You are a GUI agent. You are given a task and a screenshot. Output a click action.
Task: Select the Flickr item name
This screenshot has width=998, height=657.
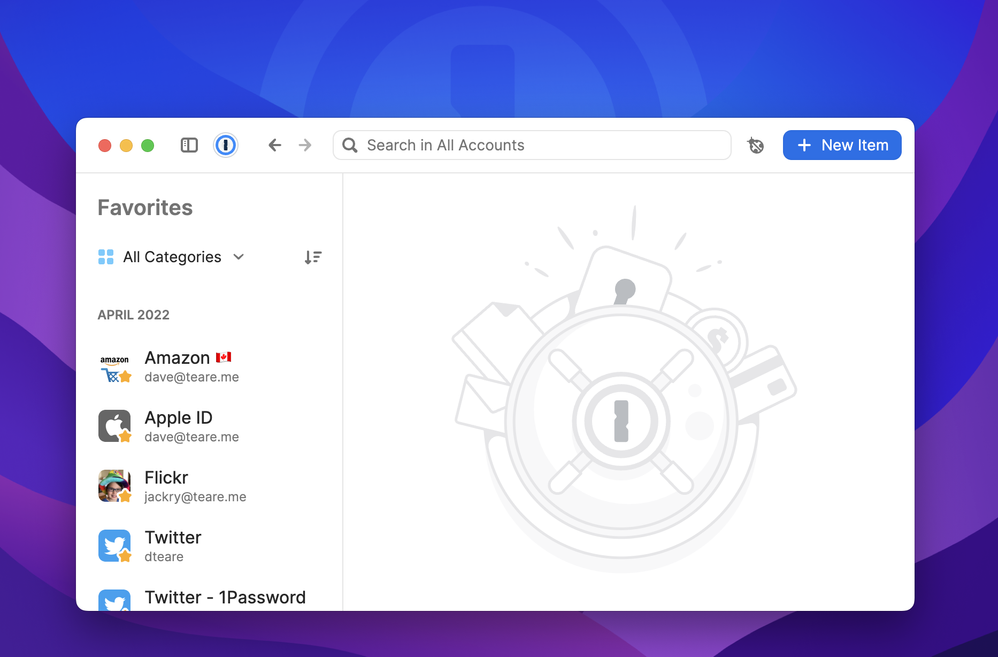[x=166, y=477]
